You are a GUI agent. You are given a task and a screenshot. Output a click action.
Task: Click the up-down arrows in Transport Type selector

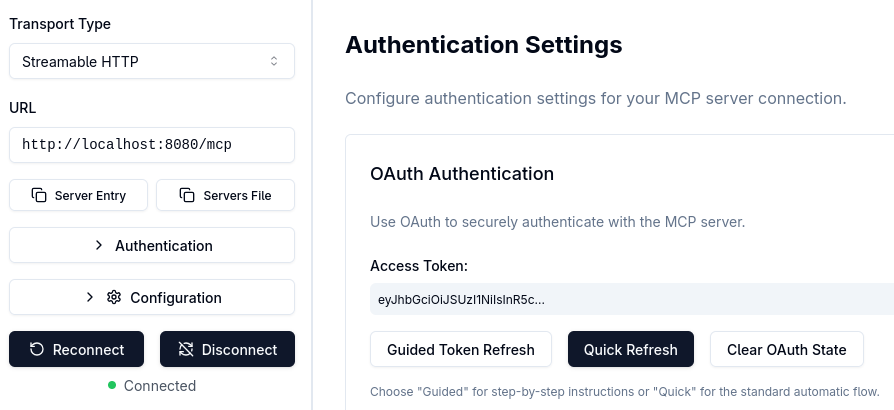click(x=274, y=61)
